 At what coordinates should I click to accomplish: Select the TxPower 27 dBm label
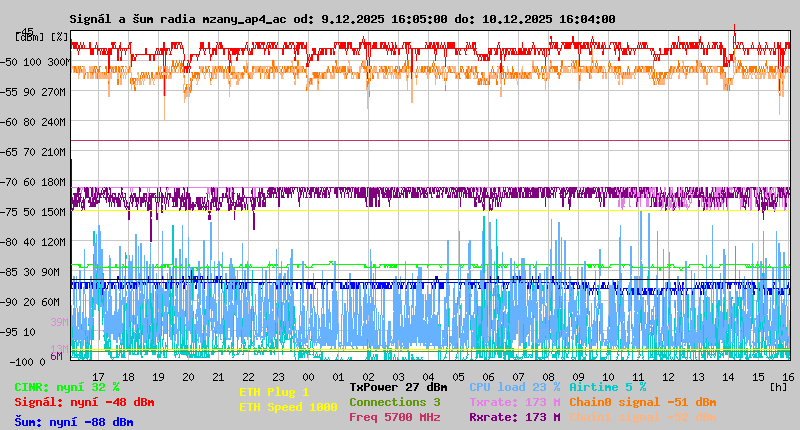(x=398, y=386)
